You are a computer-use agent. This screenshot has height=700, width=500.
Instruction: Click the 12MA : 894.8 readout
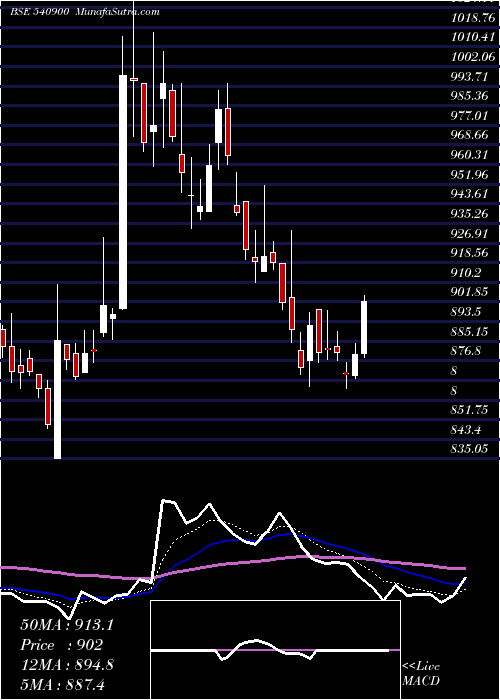point(67,665)
